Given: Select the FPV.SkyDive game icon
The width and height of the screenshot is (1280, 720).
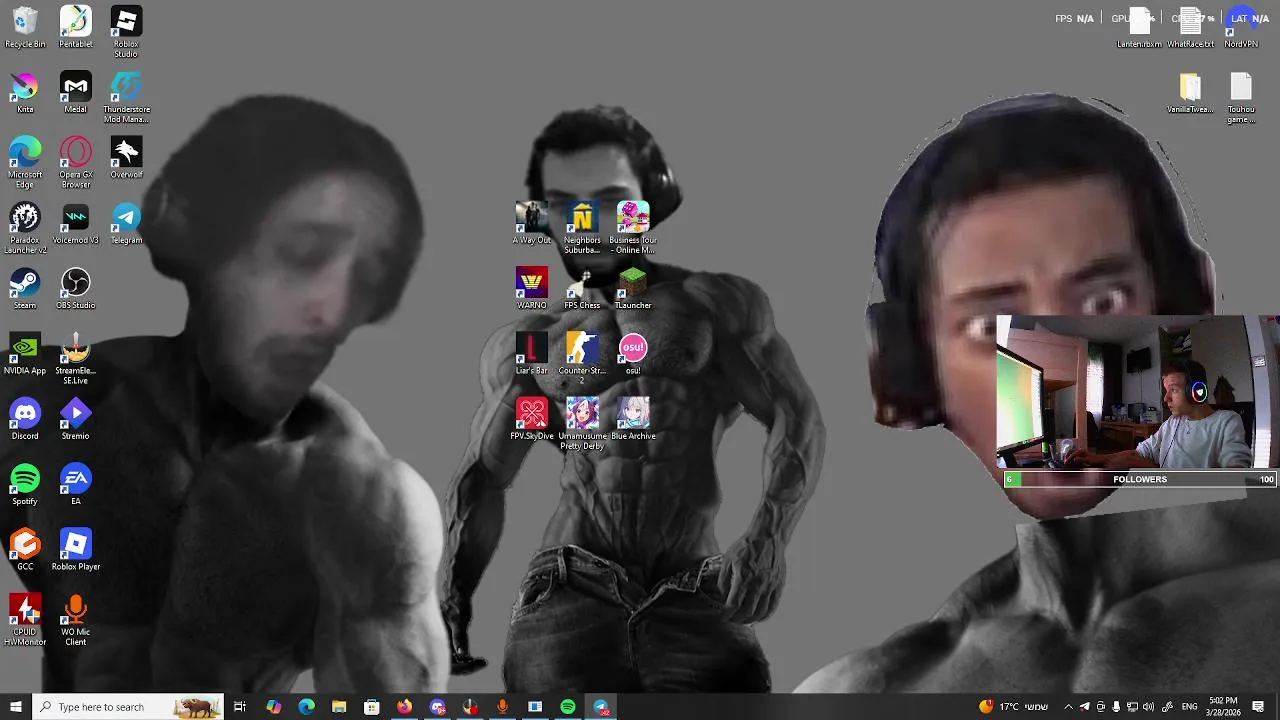Looking at the screenshot, I should point(532,419).
